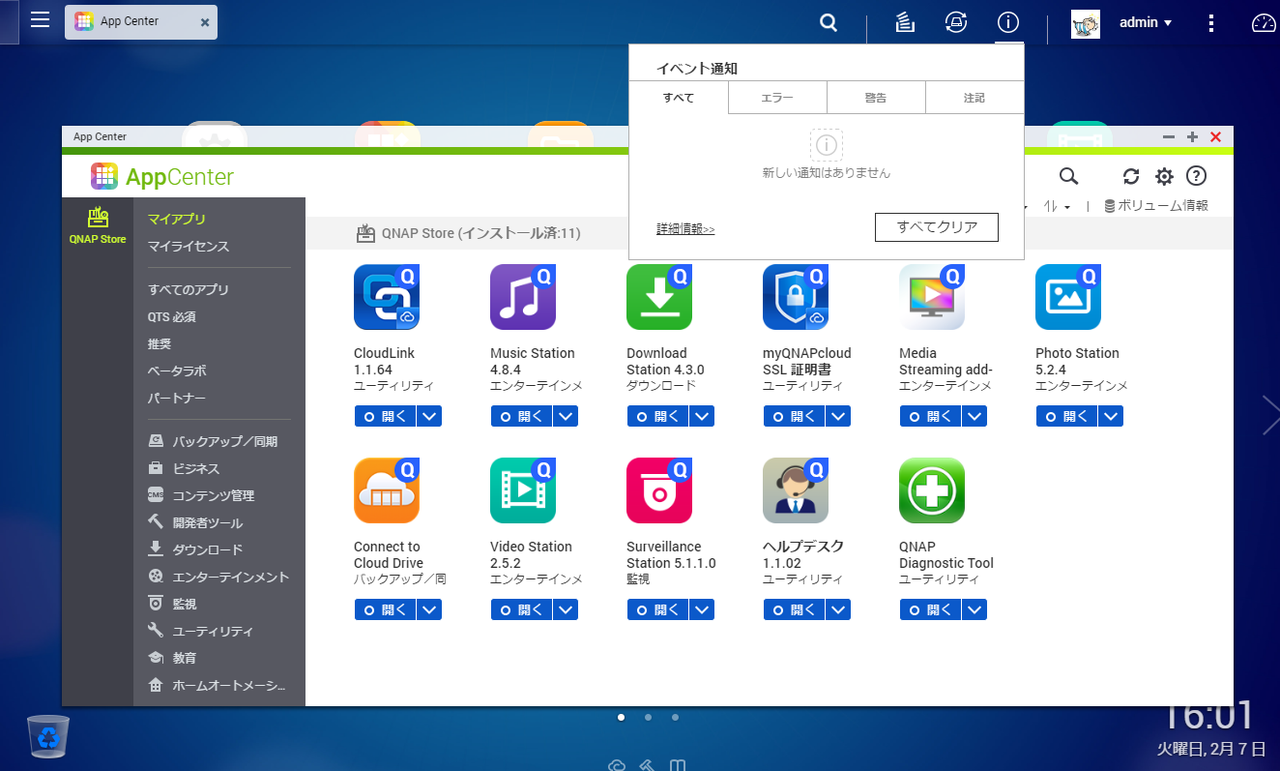Screen dimensions: 1280x771
Task: Open CloudLink with its 開く button
Action: 386,416
